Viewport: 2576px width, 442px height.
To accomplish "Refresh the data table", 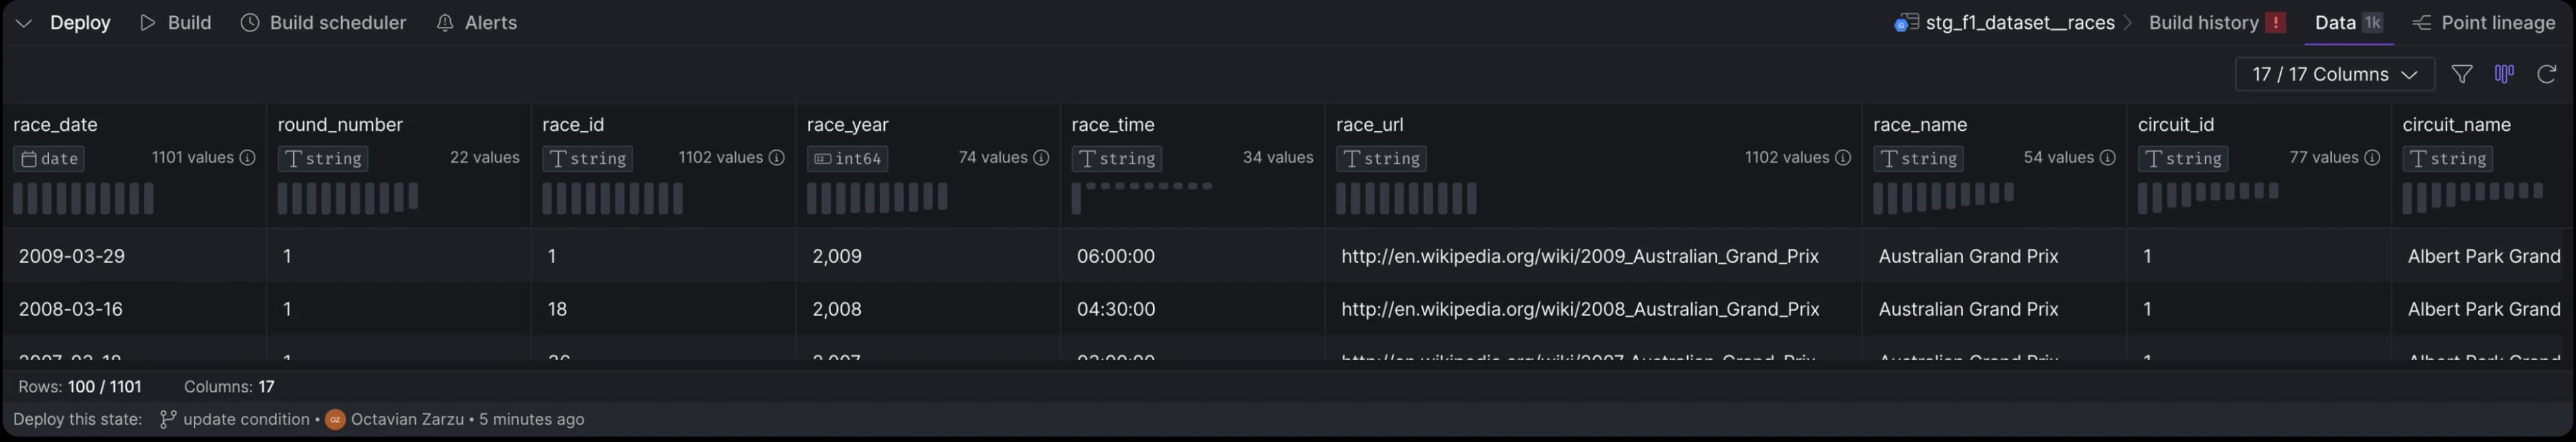I will (2546, 74).
